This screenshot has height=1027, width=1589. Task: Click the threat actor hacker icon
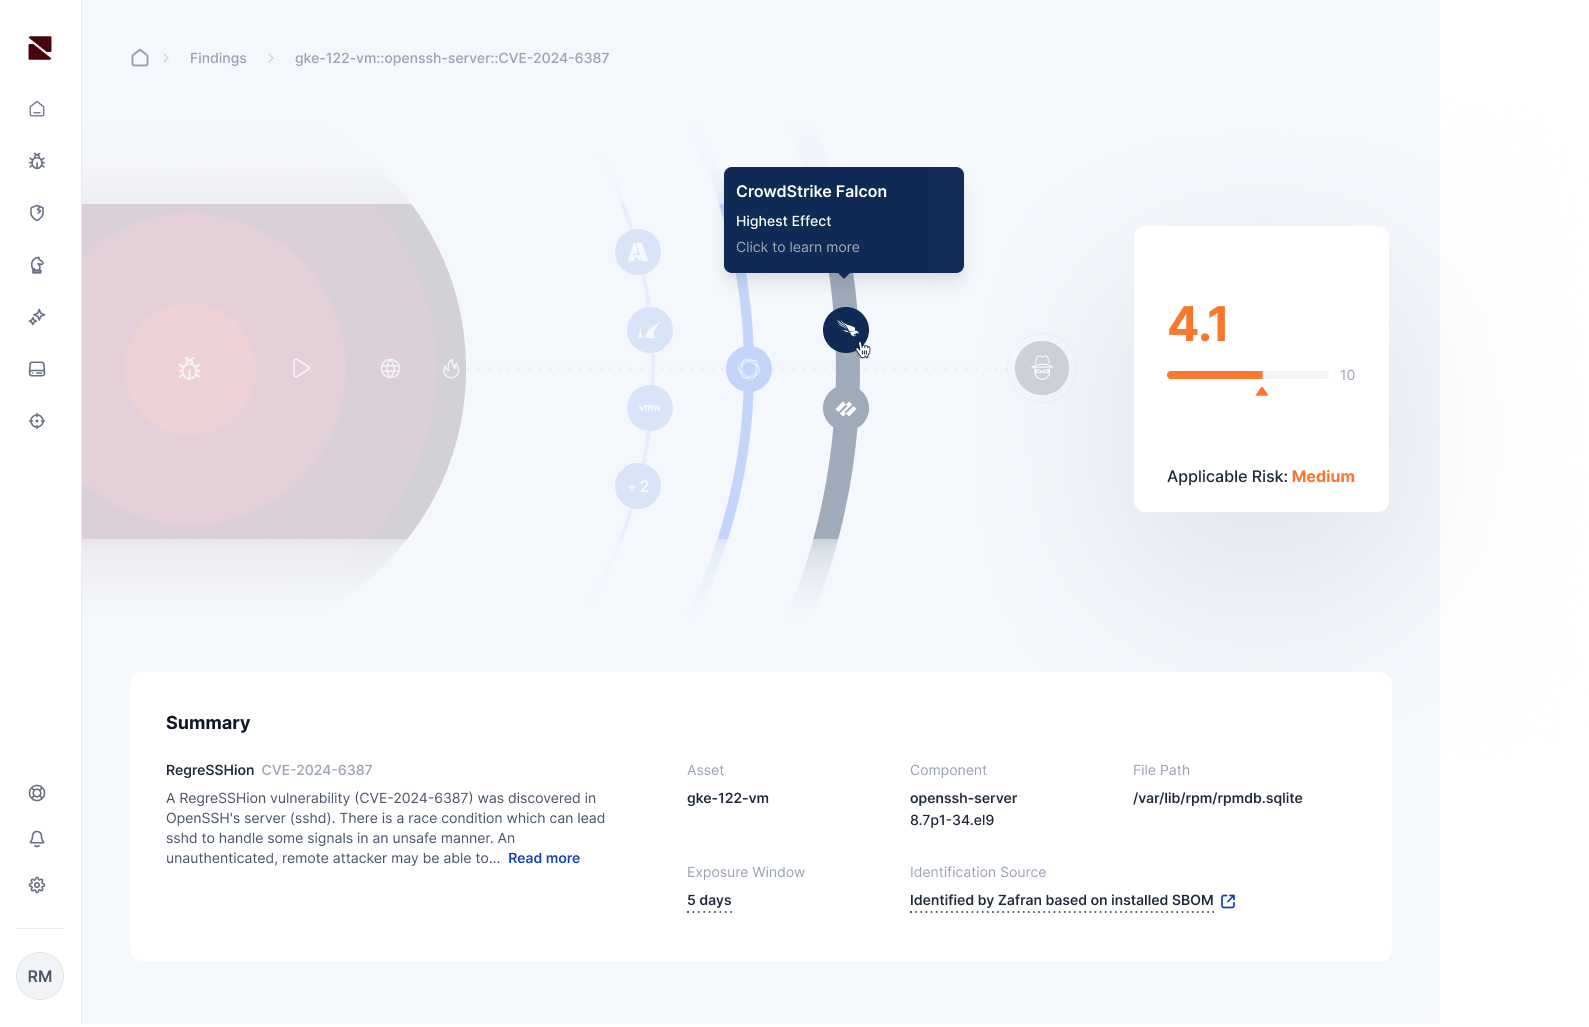coord(1041,368)
